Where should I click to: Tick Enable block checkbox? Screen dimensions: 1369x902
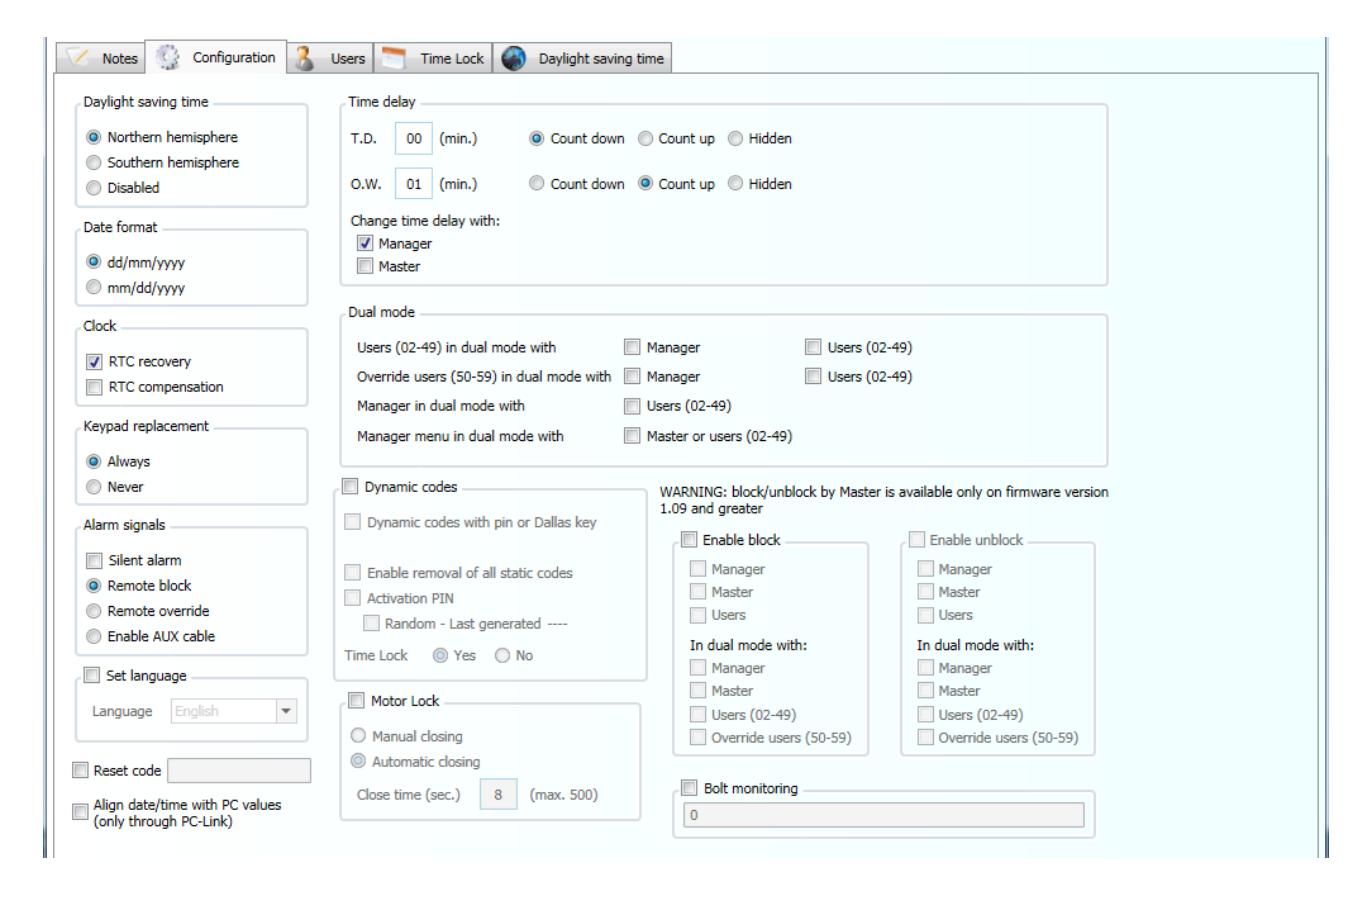(x=689, y=540)
